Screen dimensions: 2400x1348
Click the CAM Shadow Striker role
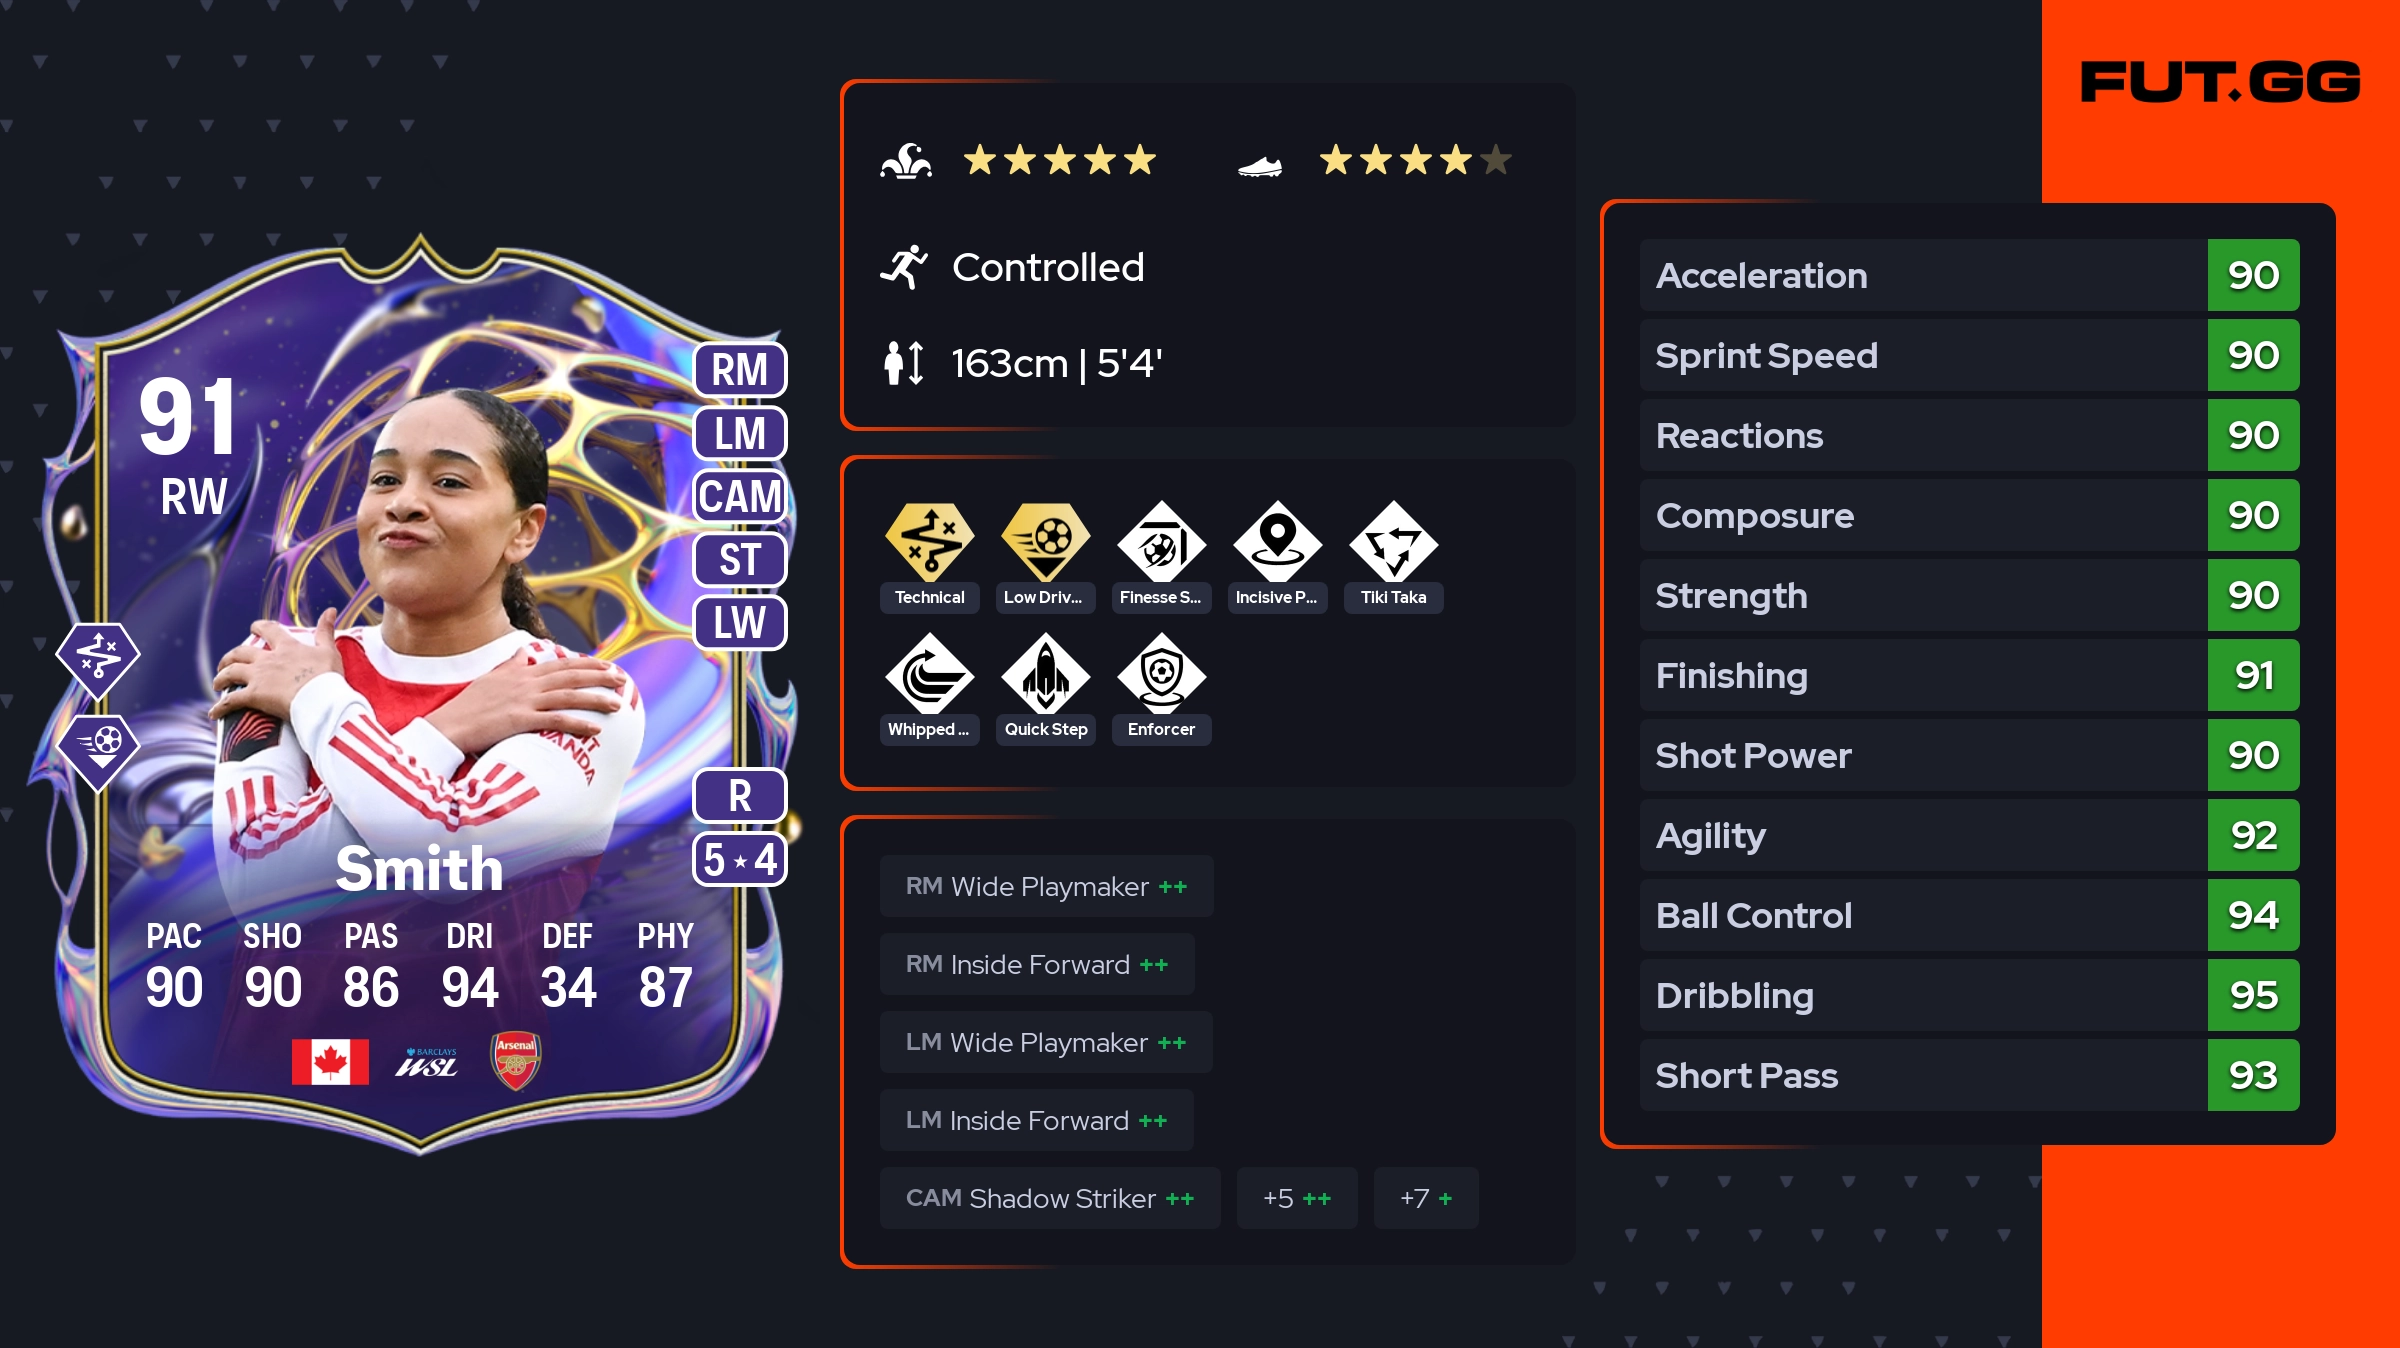pyautogui.click(x=1050, y=1198)
